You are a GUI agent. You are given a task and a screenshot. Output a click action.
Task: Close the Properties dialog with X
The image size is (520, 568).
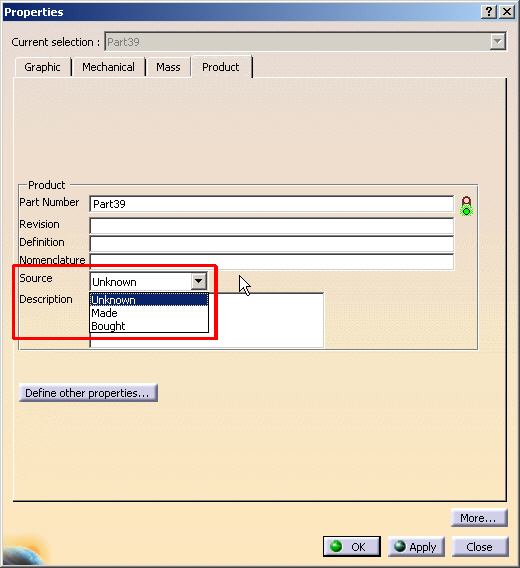pyautogui.click(x=507, y=12)
